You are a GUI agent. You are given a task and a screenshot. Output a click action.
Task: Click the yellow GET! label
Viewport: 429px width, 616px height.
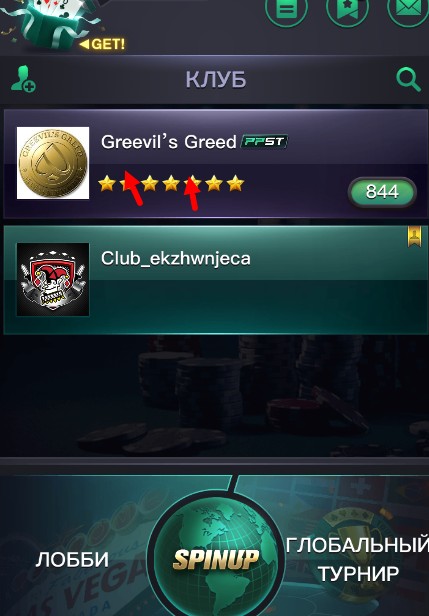(103, 44)
